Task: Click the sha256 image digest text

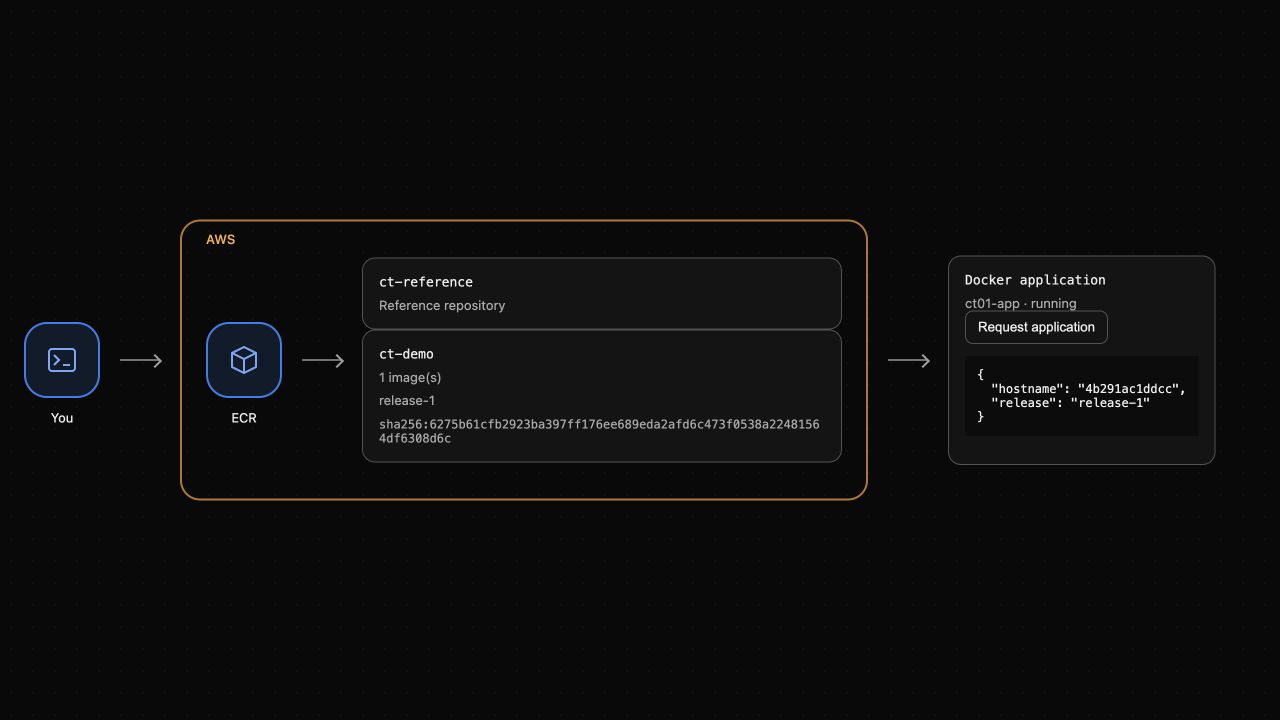Action: pos(599,431)
